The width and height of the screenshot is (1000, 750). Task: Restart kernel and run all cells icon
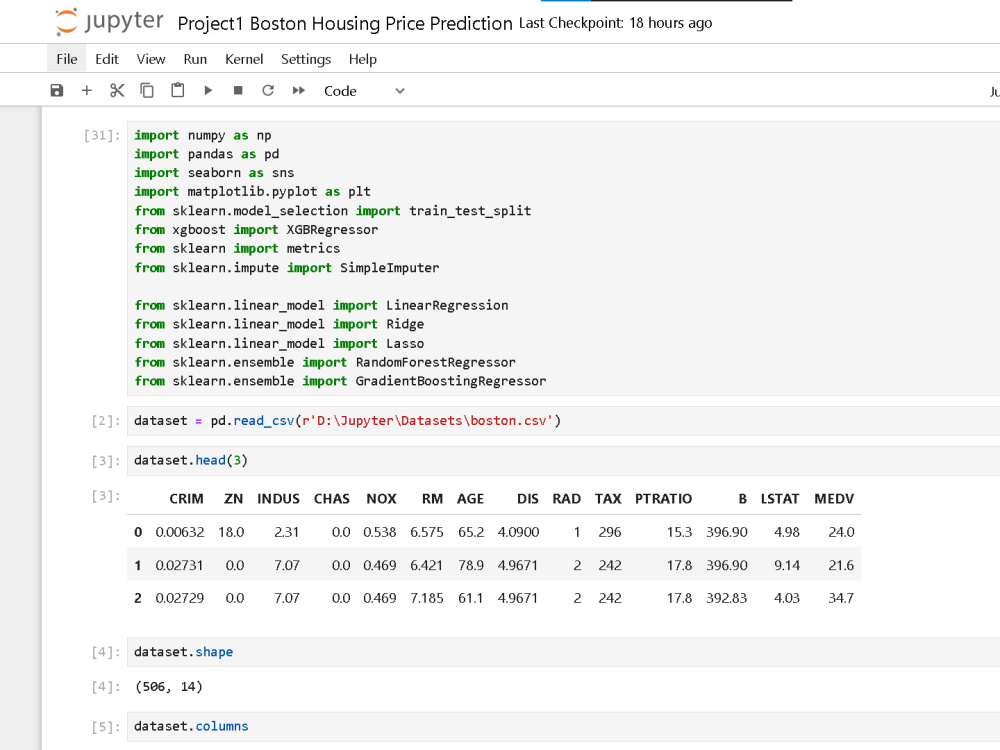click(x=298, y=91)
